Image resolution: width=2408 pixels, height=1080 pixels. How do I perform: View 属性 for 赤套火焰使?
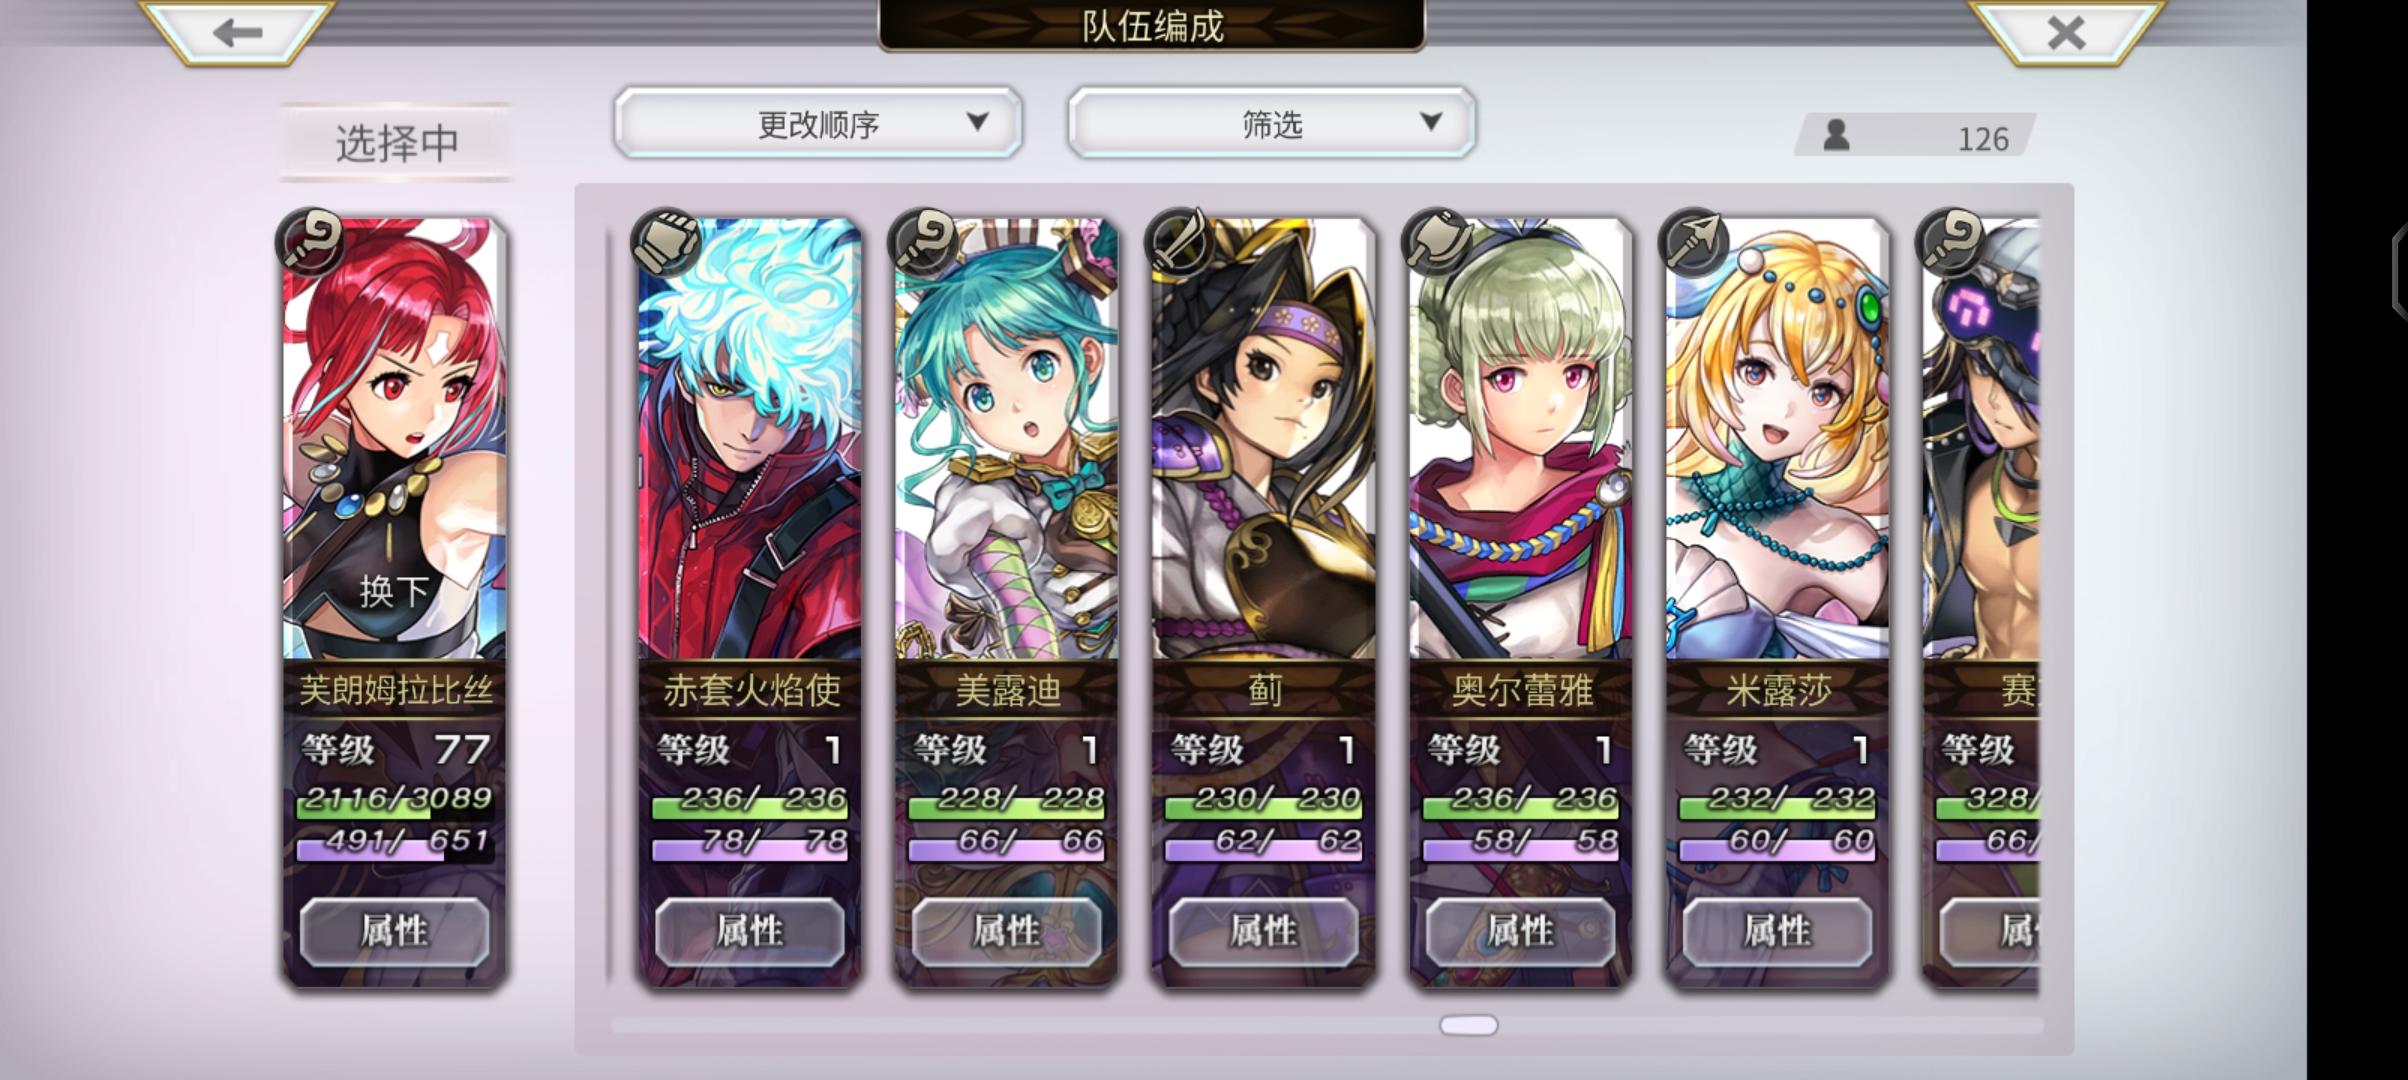tap(750, 932)
